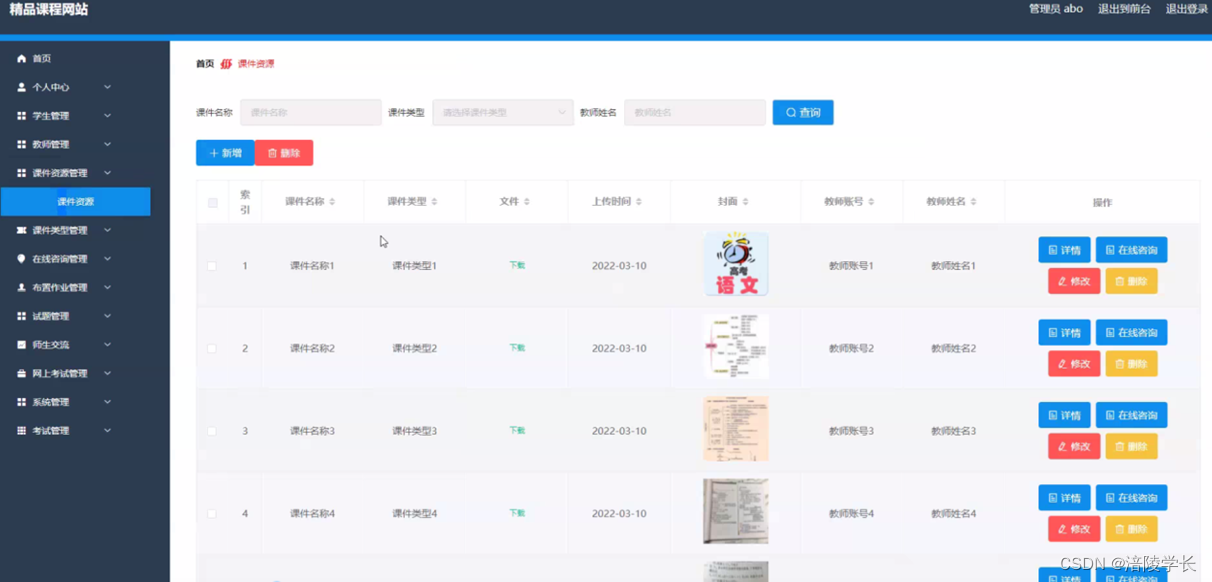Click 在线咨询 for 课件名称2
This screenshot has width=1212, height=582.
coord(1131,333)
